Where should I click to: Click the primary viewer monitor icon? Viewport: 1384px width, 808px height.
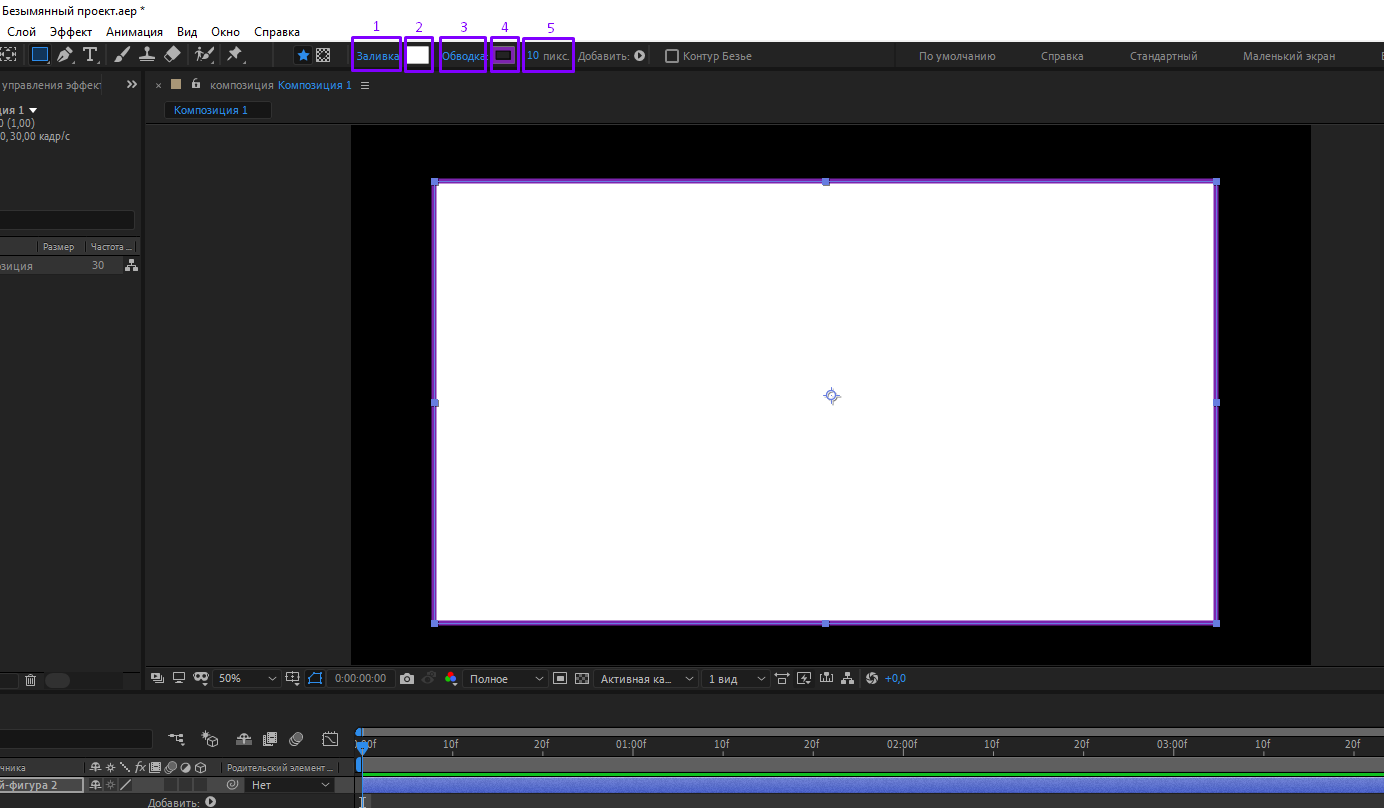(179, 678)
